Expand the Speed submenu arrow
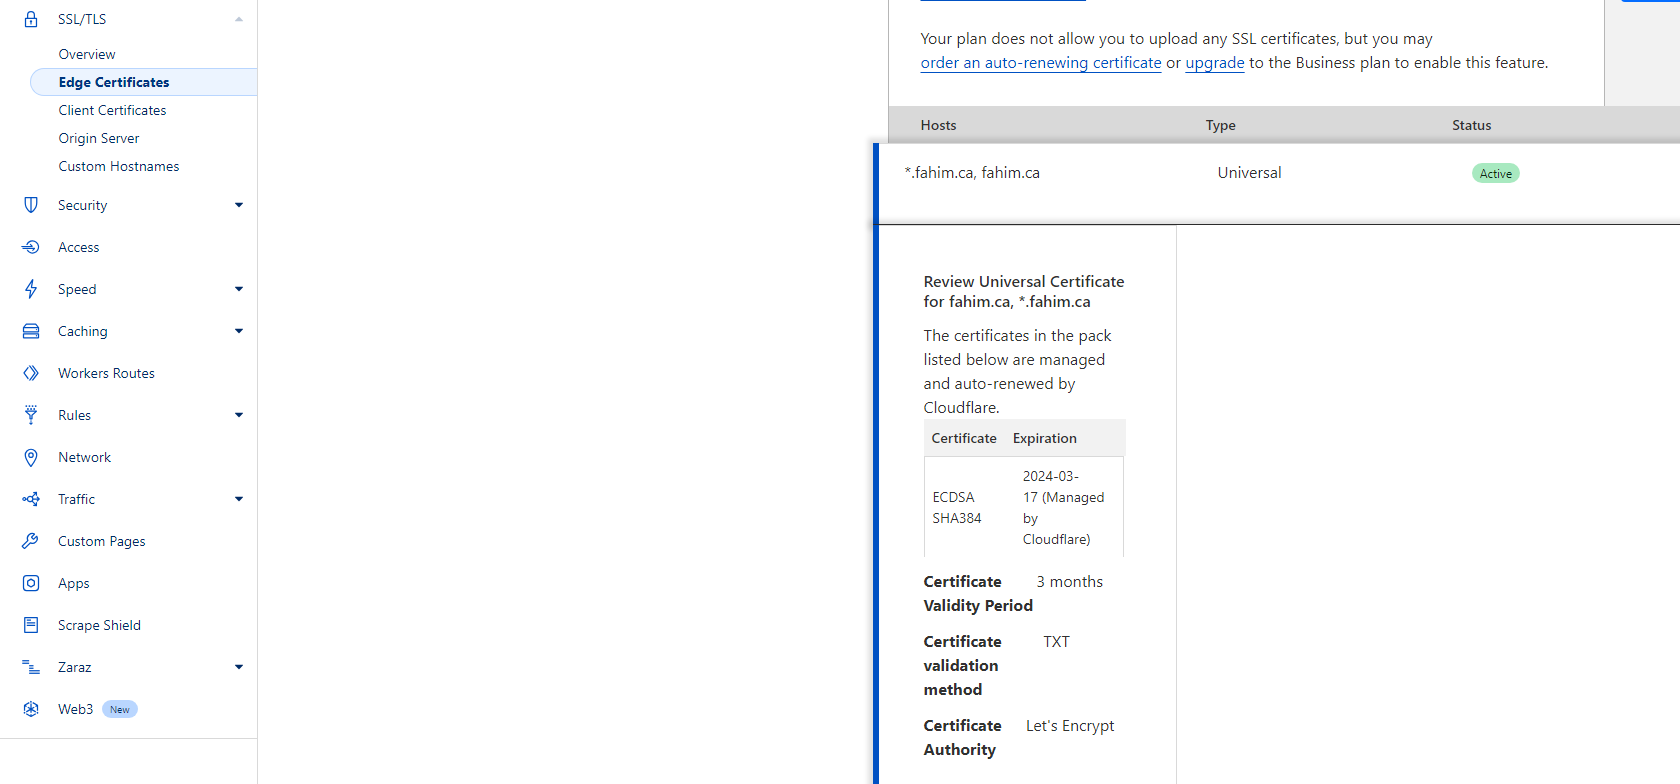1680x784 pixels. (239, 289)
